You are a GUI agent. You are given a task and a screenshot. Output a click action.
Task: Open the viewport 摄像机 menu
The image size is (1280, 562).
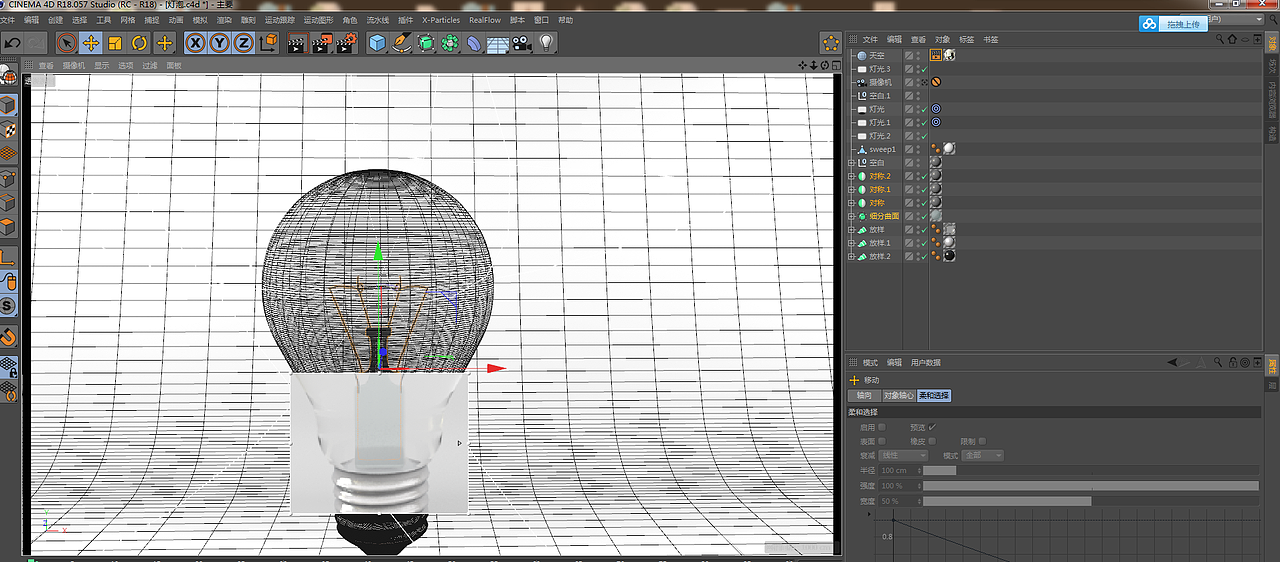pyautogui.click(x=74, y=65)
